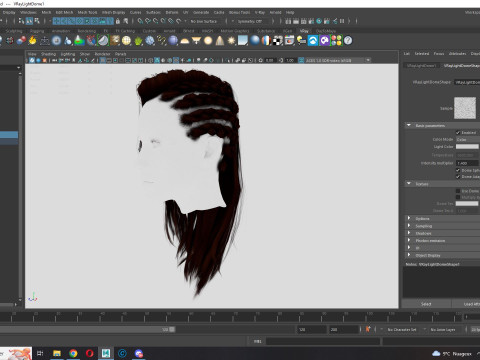Click the yellow grid globe shelf icon
Screen dimensions: 480x360
click(126, 41)
